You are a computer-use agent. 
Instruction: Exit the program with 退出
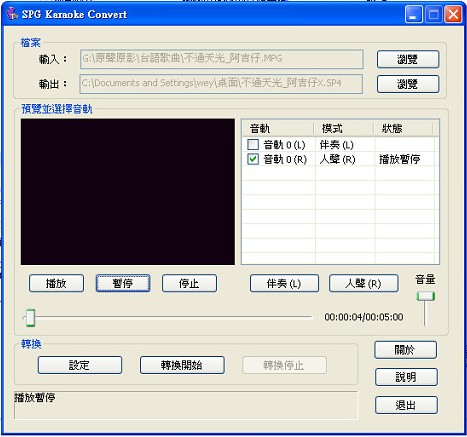click(406, 405)
